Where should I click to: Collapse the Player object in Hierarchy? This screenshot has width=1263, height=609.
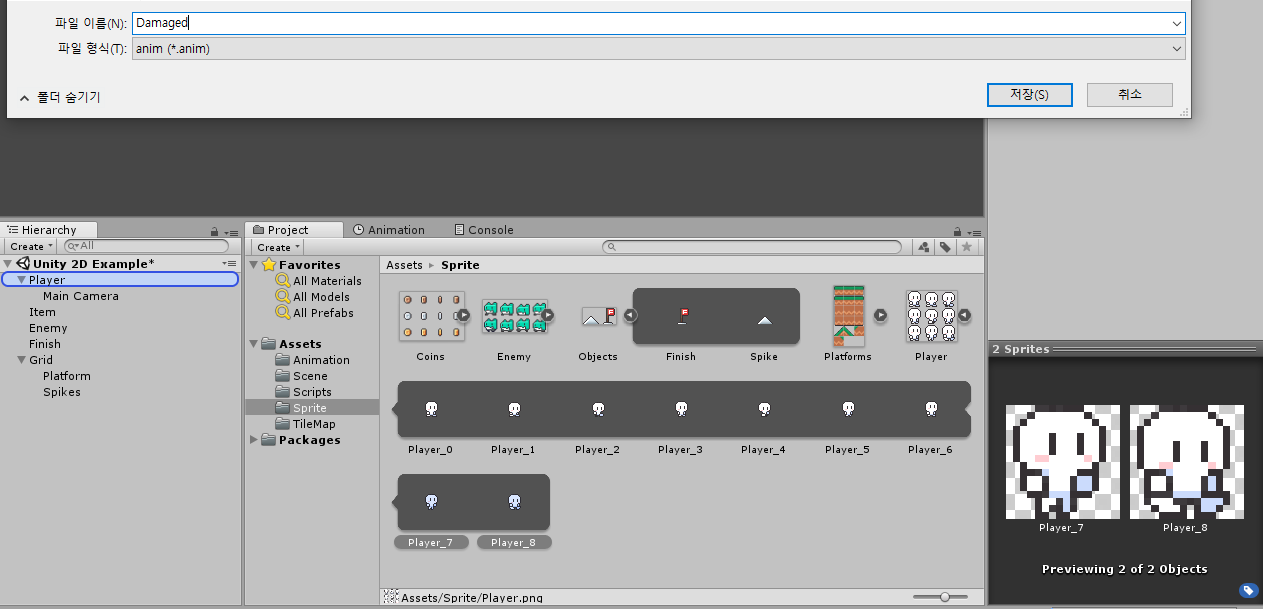(21, 280)
